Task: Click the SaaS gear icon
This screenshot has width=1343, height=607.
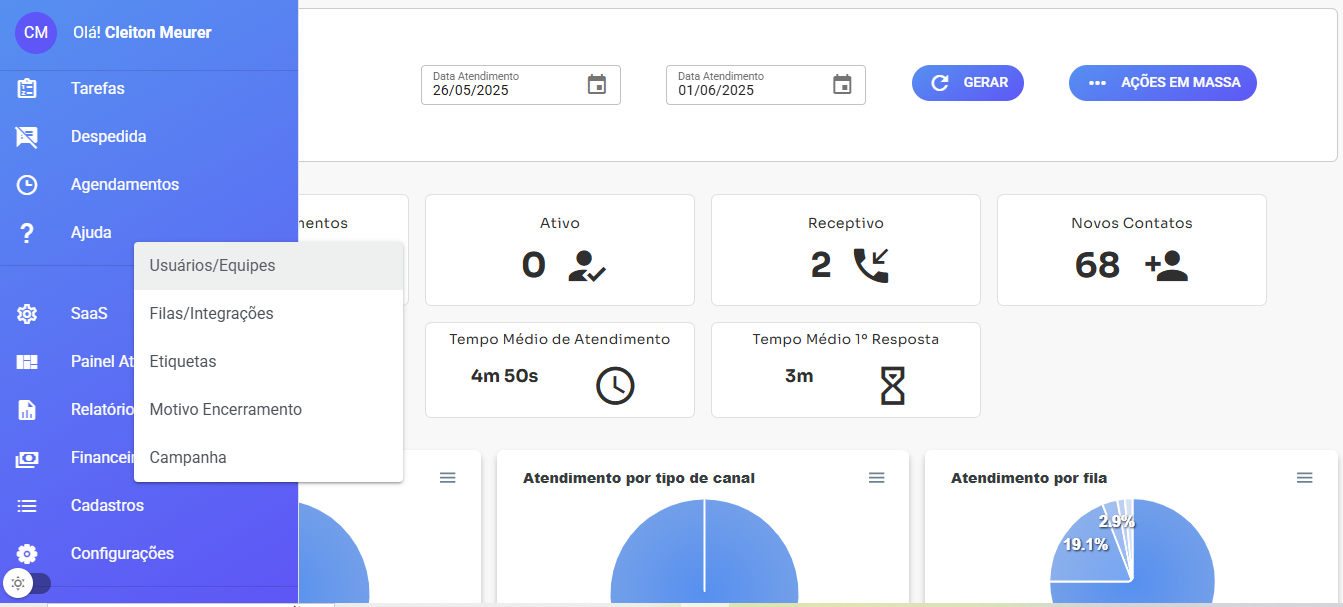Action: coord(27,314)
